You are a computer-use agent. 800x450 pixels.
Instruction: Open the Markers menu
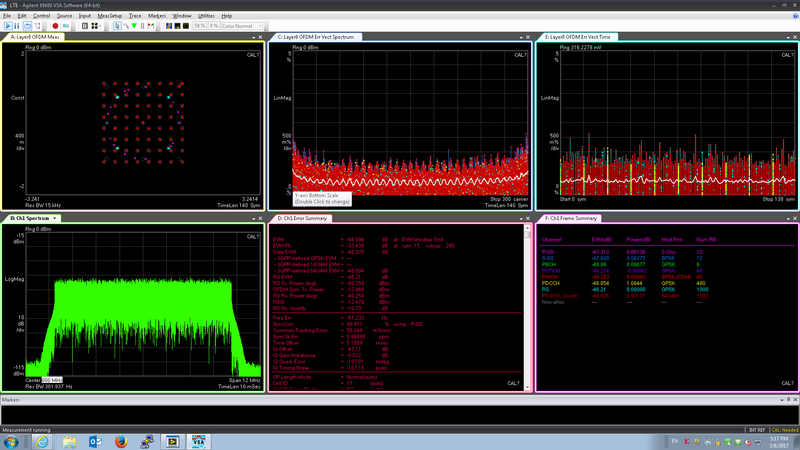coord(156,16)
